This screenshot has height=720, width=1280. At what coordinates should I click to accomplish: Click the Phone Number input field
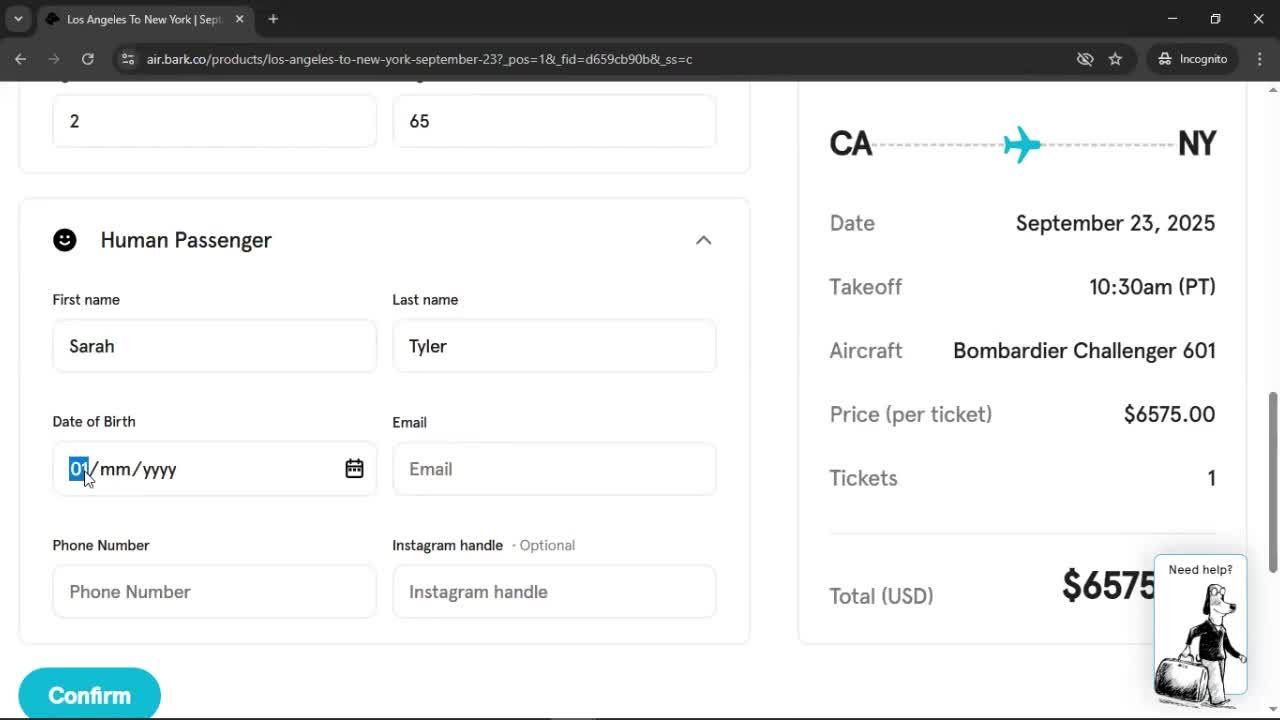(214, 592)
